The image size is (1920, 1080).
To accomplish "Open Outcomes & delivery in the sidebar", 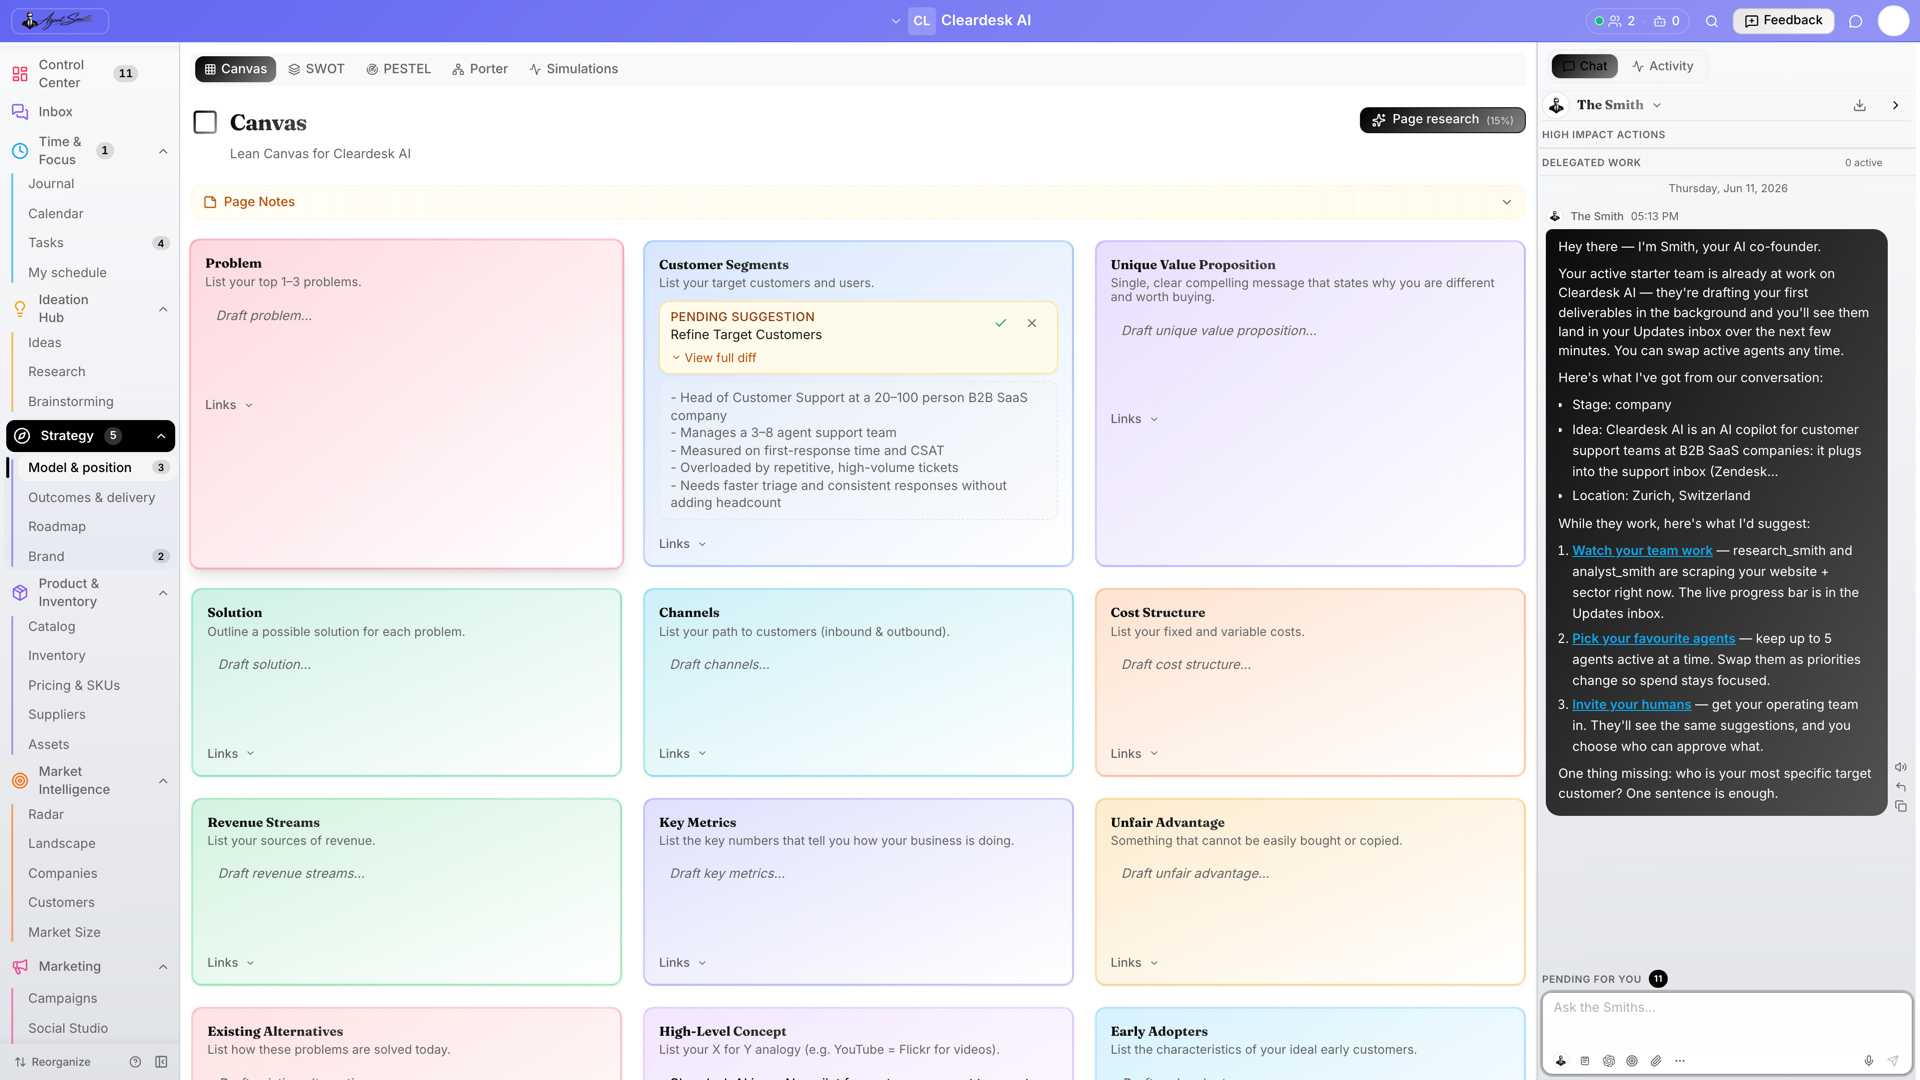I will pyautogui.click(x=92, y=498).
